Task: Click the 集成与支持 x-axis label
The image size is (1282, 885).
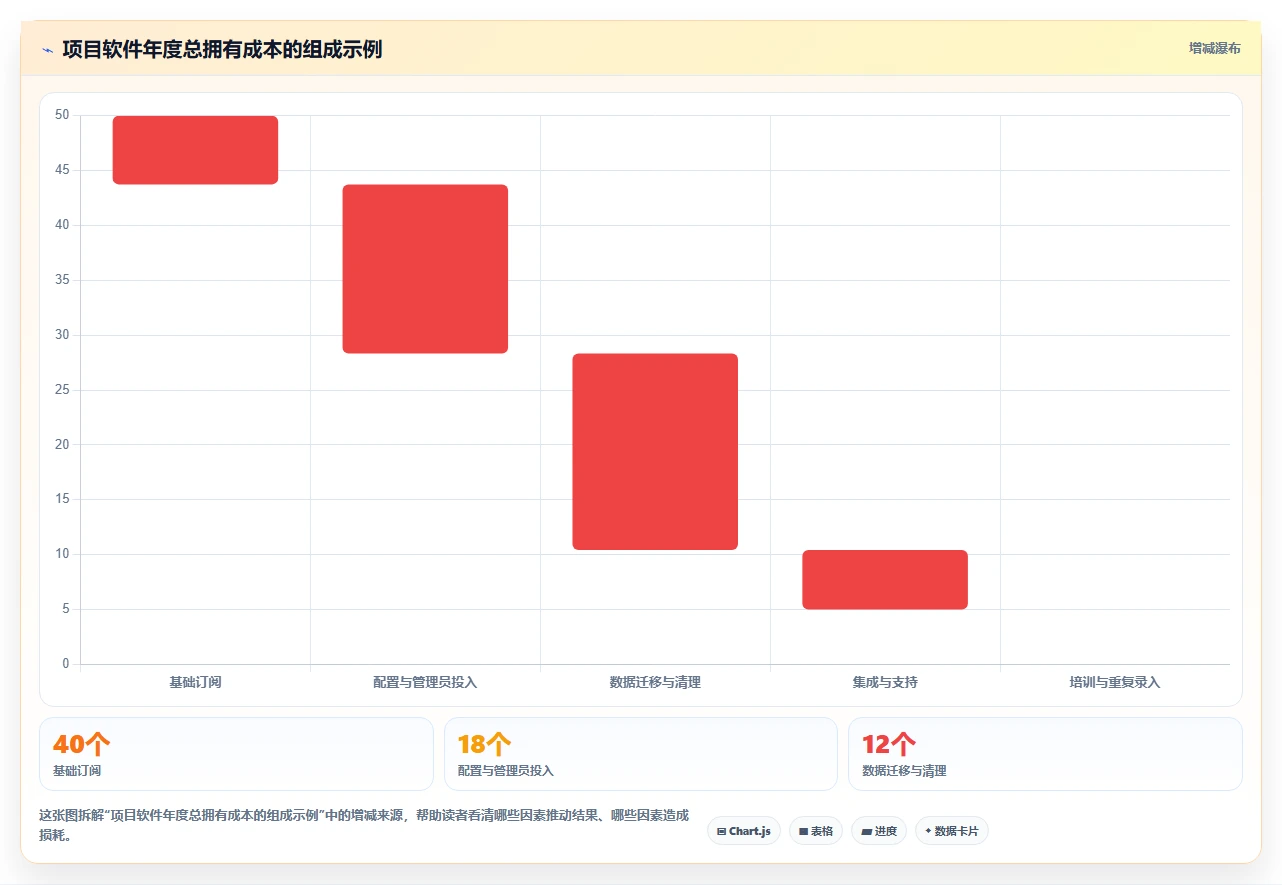Action: 885,682
